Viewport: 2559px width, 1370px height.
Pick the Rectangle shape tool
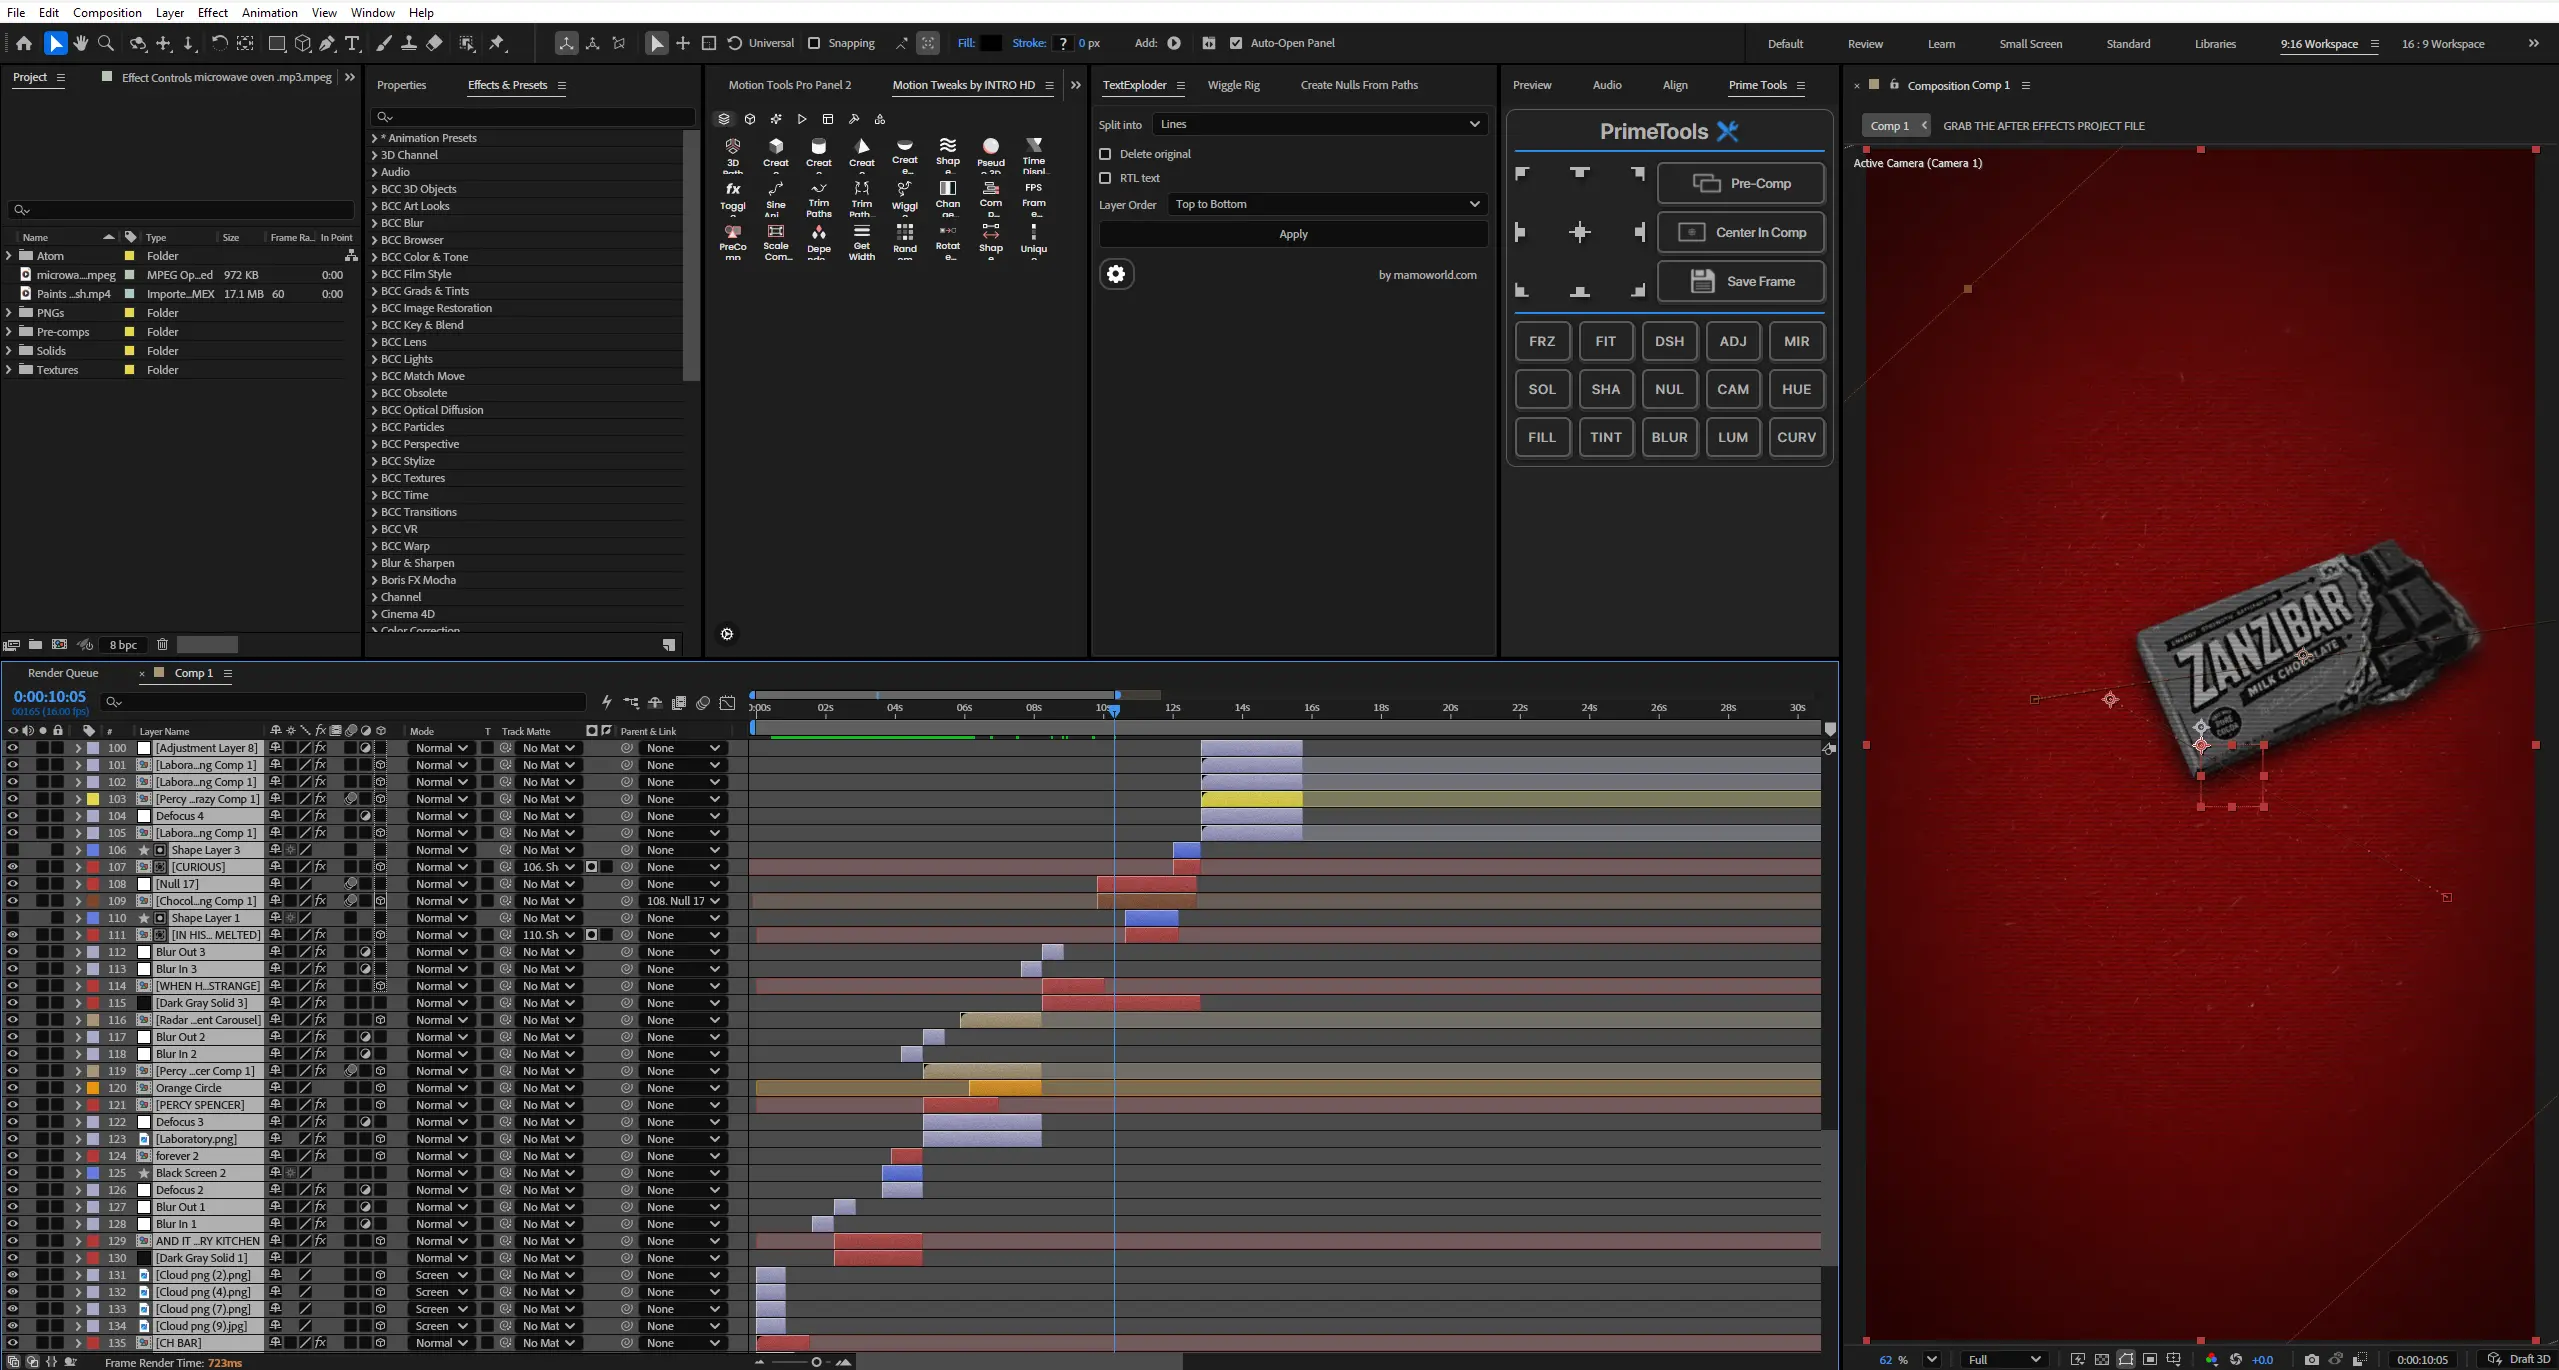(277, 43)
